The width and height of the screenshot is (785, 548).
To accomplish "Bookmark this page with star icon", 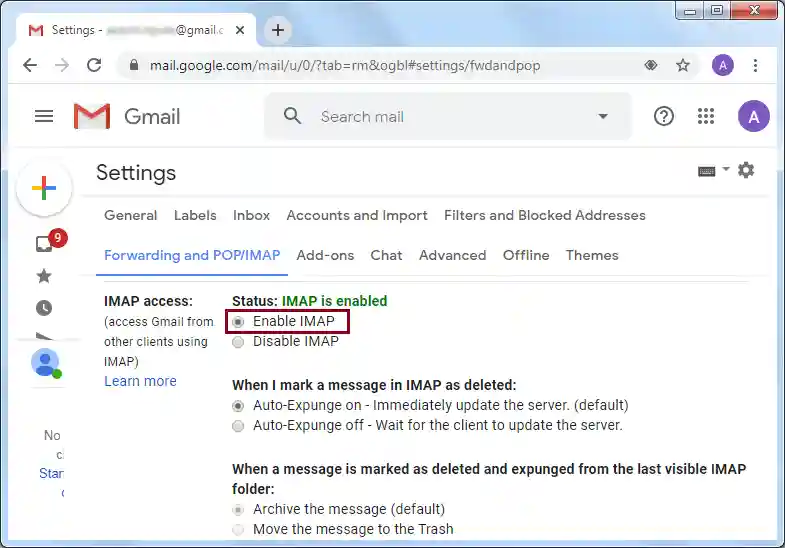I will tap(683, 65).
